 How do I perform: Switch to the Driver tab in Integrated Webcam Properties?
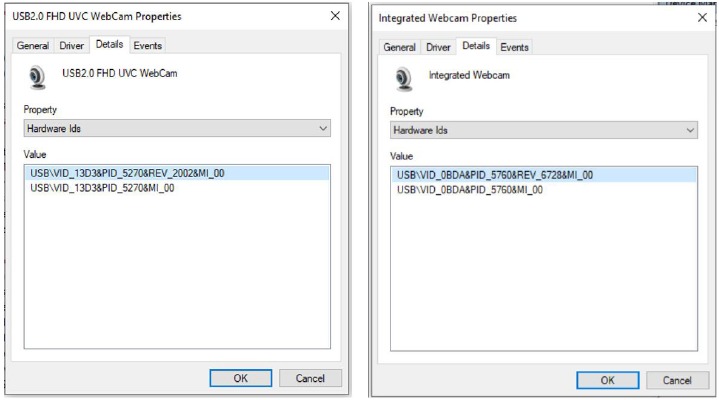coord(438,47)
